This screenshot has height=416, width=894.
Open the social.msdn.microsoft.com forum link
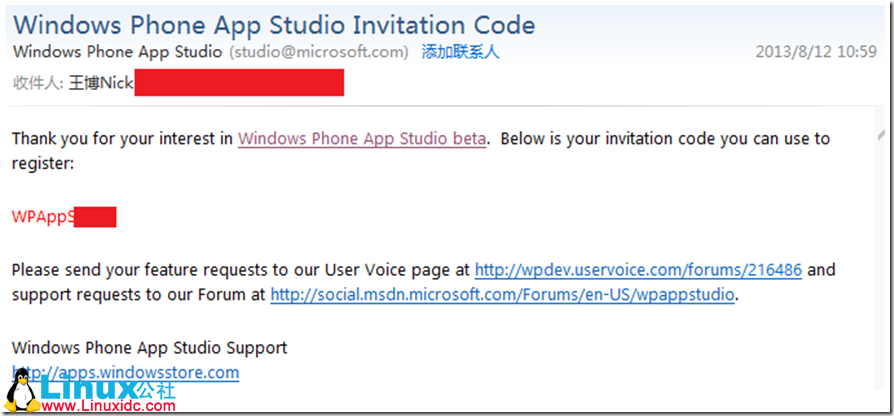coord(503,295)
